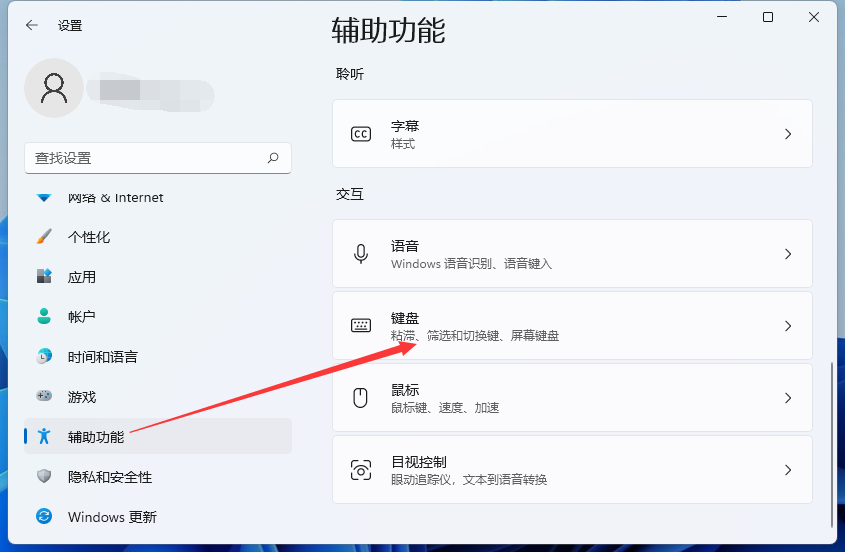Viewport: 845px width, 552px height.
Task: Expand 字幕 settings via its chevron
Action: 788,134
